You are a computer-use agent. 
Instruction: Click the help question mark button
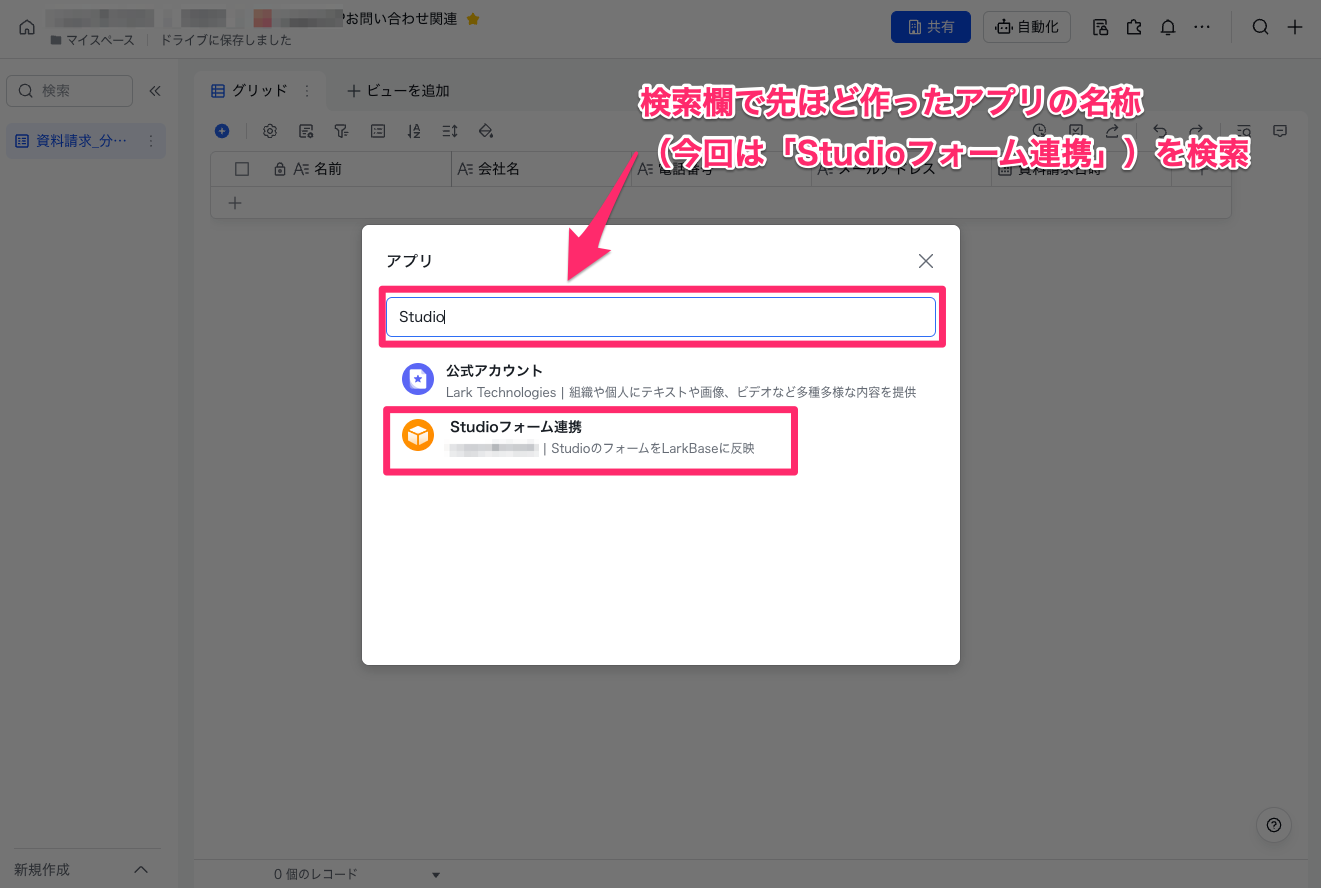[1274, 825]
